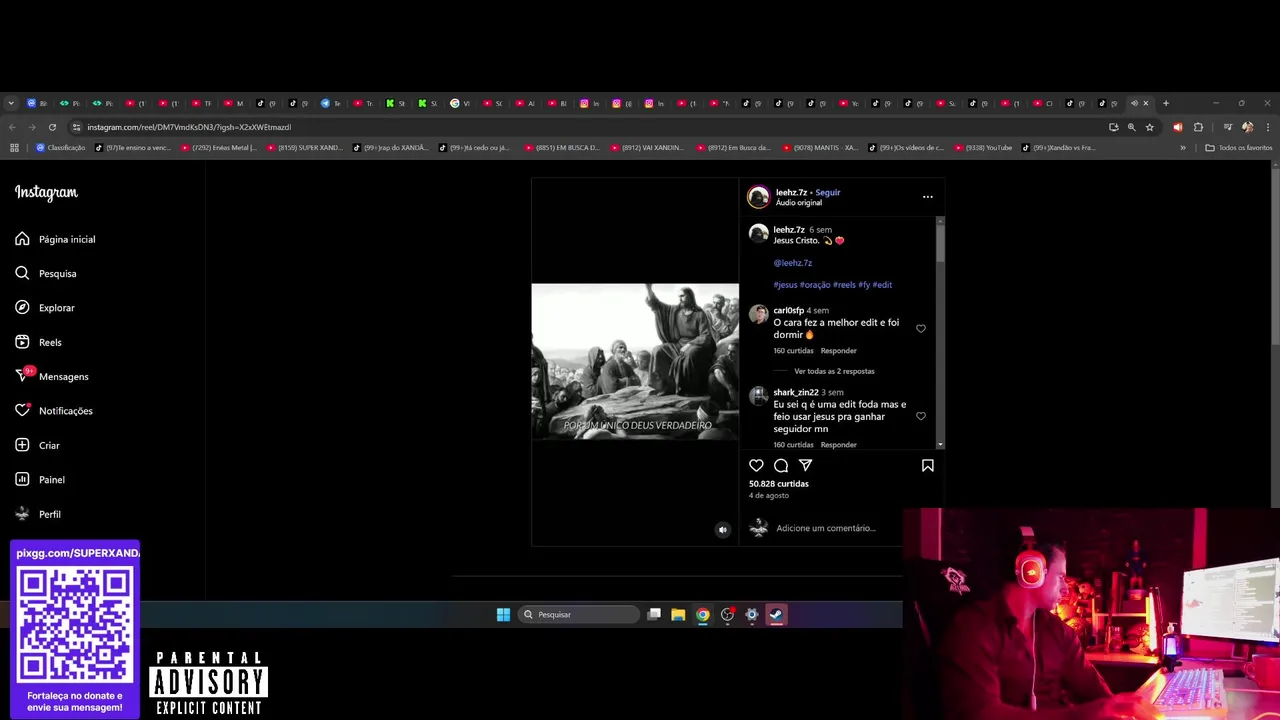Share the reel with the paper plane icon

805,465
